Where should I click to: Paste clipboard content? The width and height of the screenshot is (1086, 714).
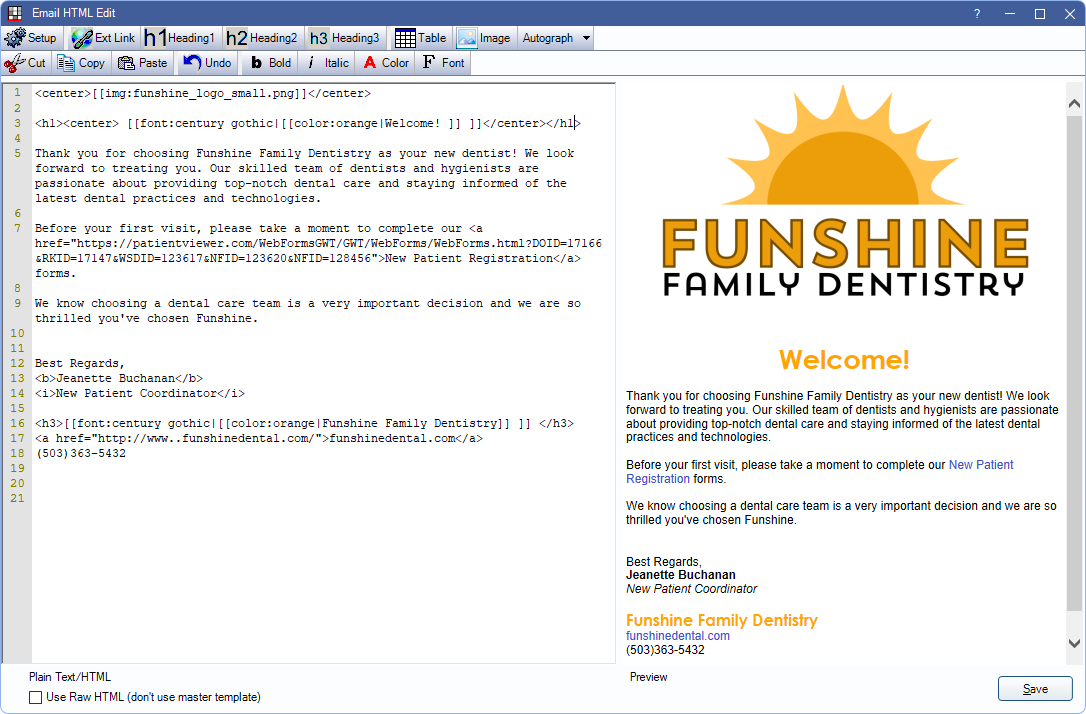point(142,63)
